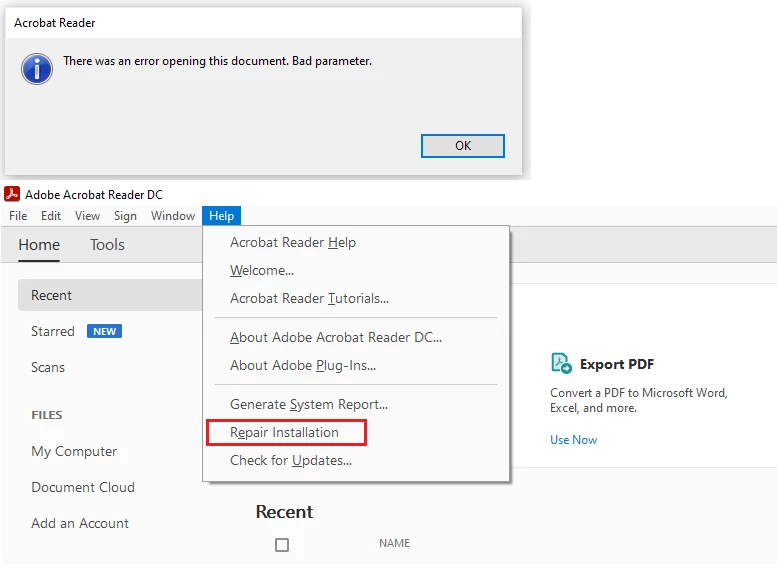
Task: Open Document Cloud in the sidebar
Action: pos(83,487)
